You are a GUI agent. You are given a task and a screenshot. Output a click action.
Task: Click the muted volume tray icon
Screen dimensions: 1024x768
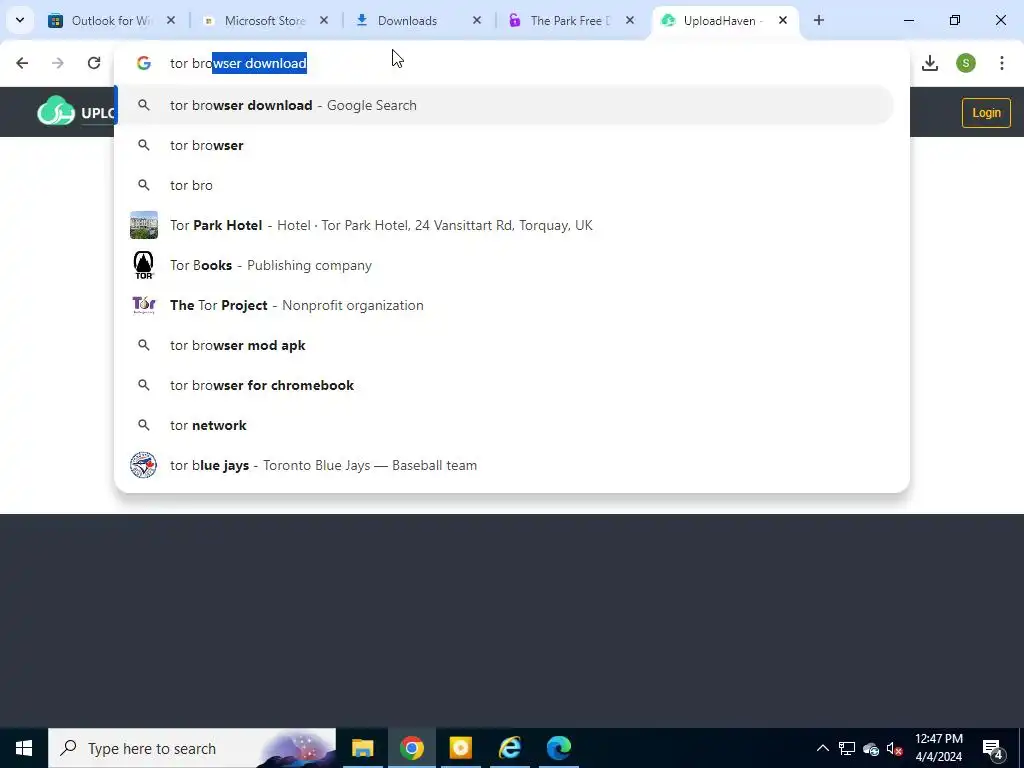895,749
